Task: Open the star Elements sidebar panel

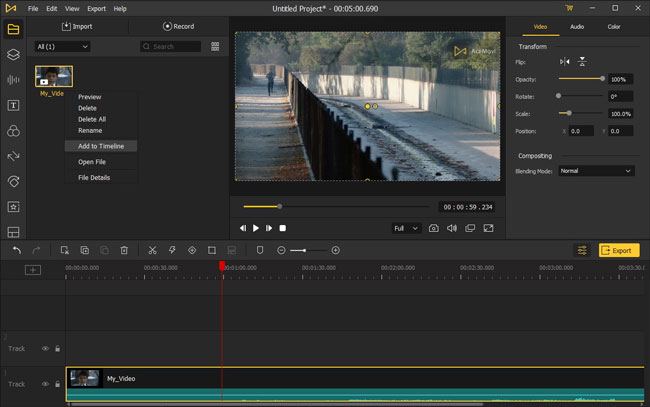Action: coord(13,207)
